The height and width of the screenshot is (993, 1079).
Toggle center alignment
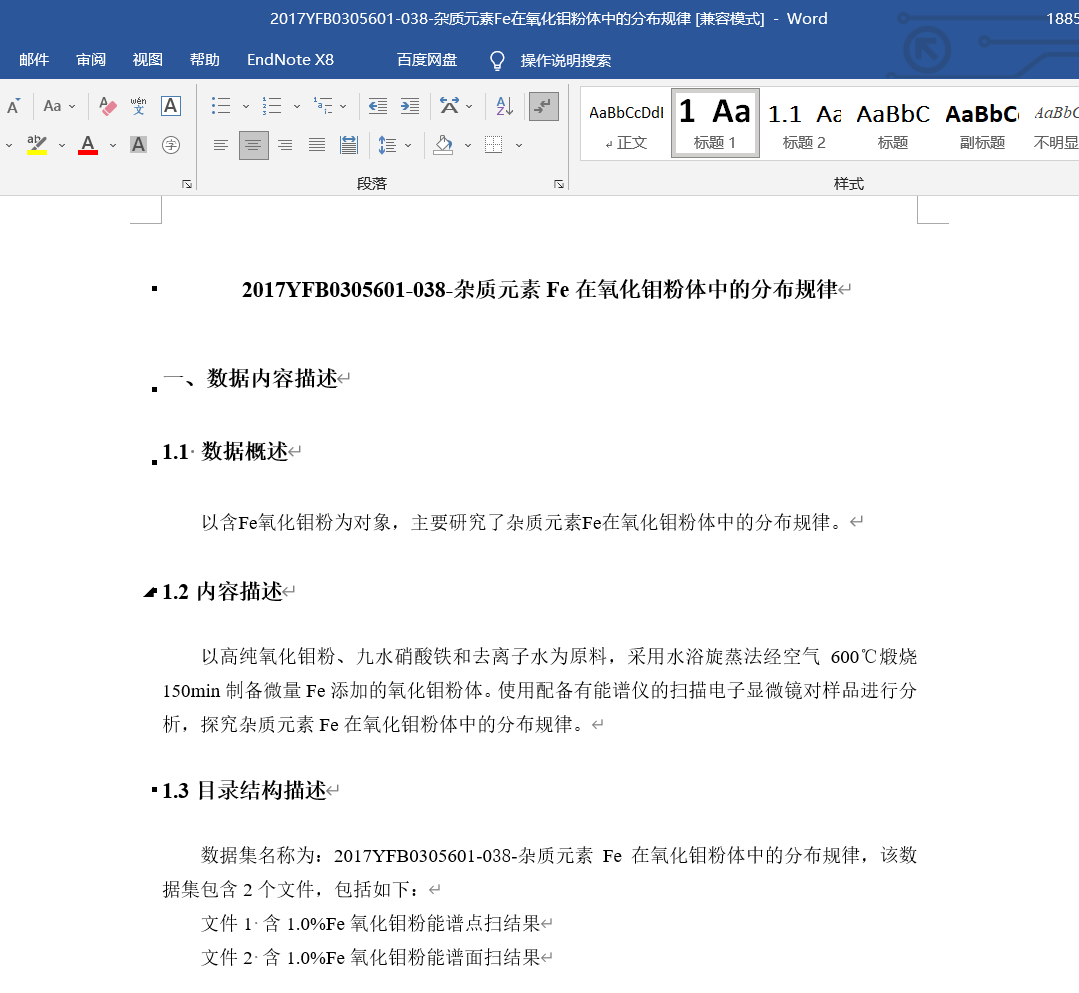tap(253, 145)
